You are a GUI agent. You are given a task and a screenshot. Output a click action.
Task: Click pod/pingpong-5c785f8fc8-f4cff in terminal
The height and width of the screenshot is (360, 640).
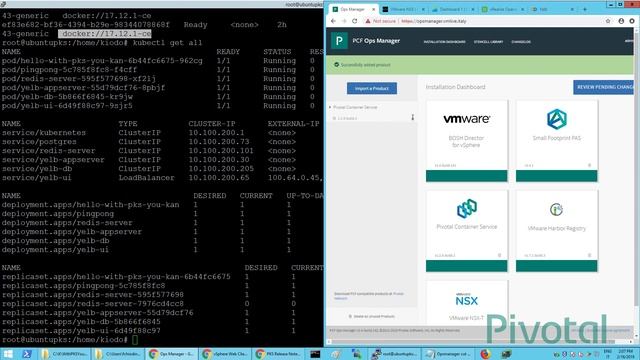[69, 70]
